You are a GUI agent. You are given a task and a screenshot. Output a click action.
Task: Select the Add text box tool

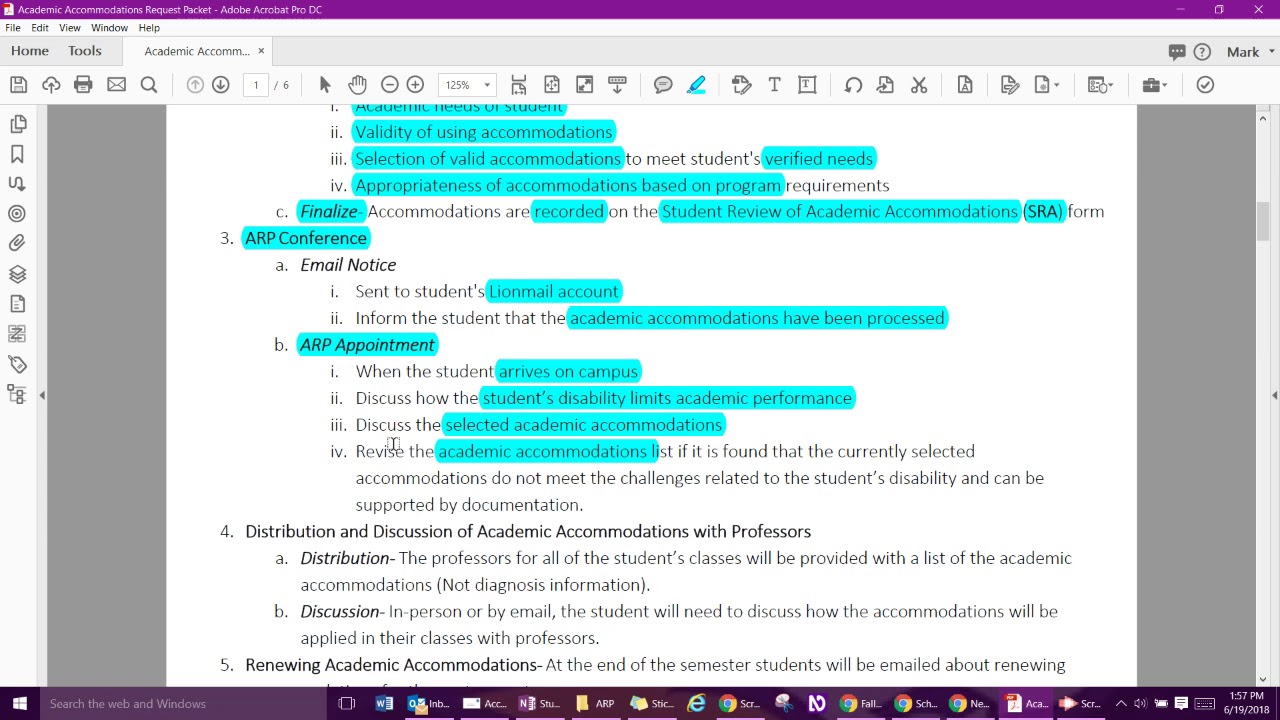[x=807, y=85]
